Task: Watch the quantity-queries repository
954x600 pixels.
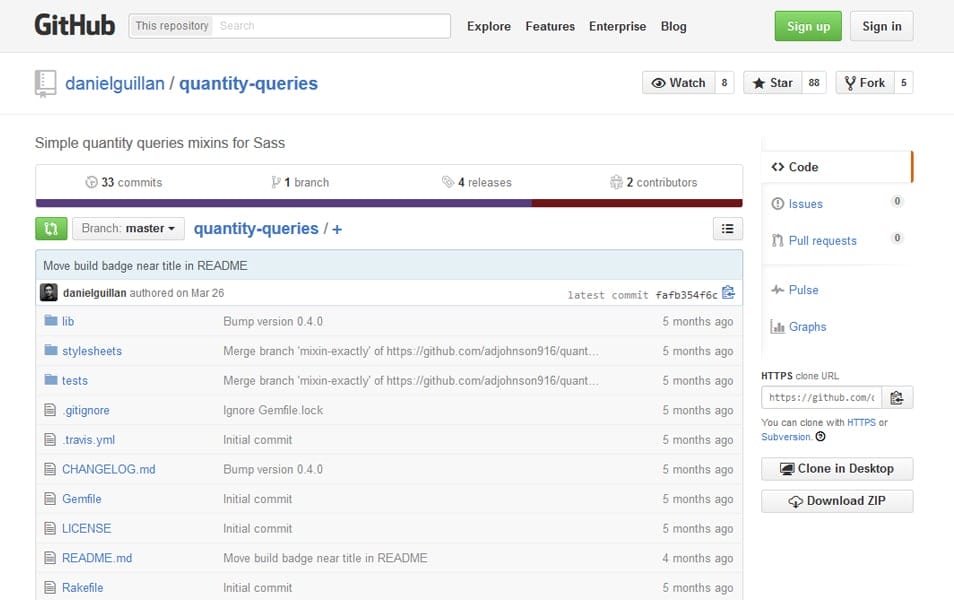Action: pyautogui.click(x=679, y=82)
